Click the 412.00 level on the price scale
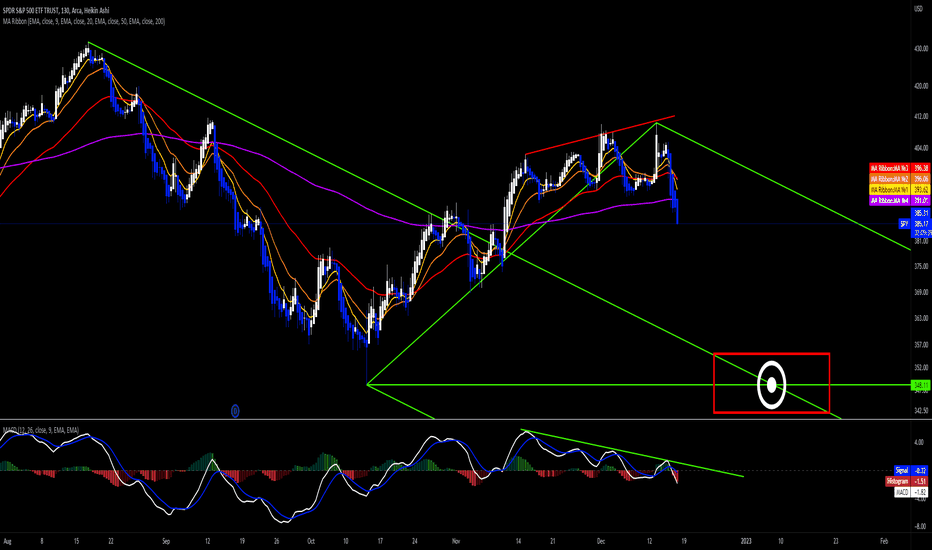932x550 pixels. coord(921,117)
